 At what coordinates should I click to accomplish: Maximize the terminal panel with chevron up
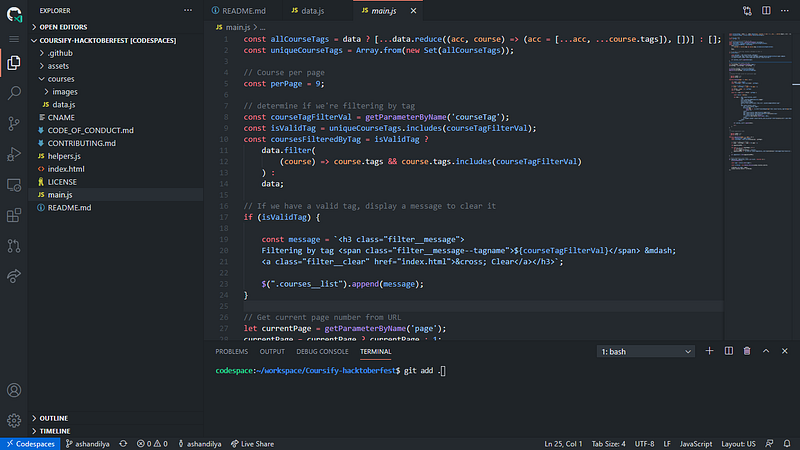tap(766, 351)
